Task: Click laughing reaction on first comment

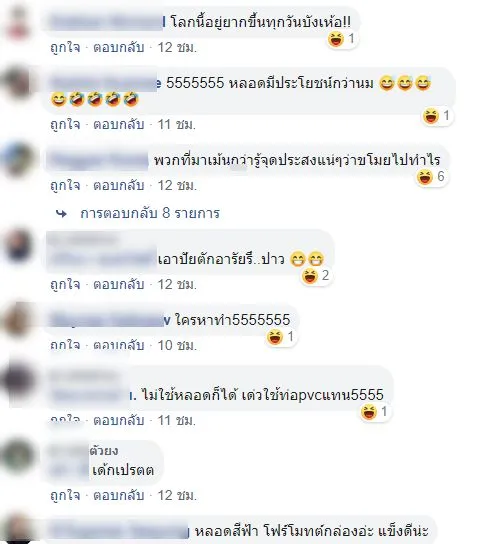Action: [336, 39]
